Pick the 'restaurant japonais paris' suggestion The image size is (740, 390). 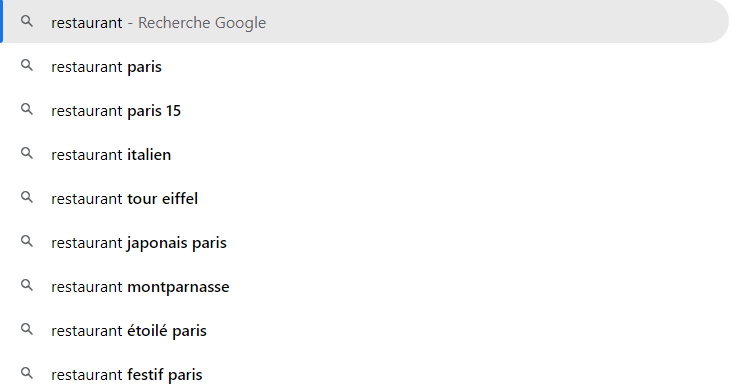coord(139,243)
